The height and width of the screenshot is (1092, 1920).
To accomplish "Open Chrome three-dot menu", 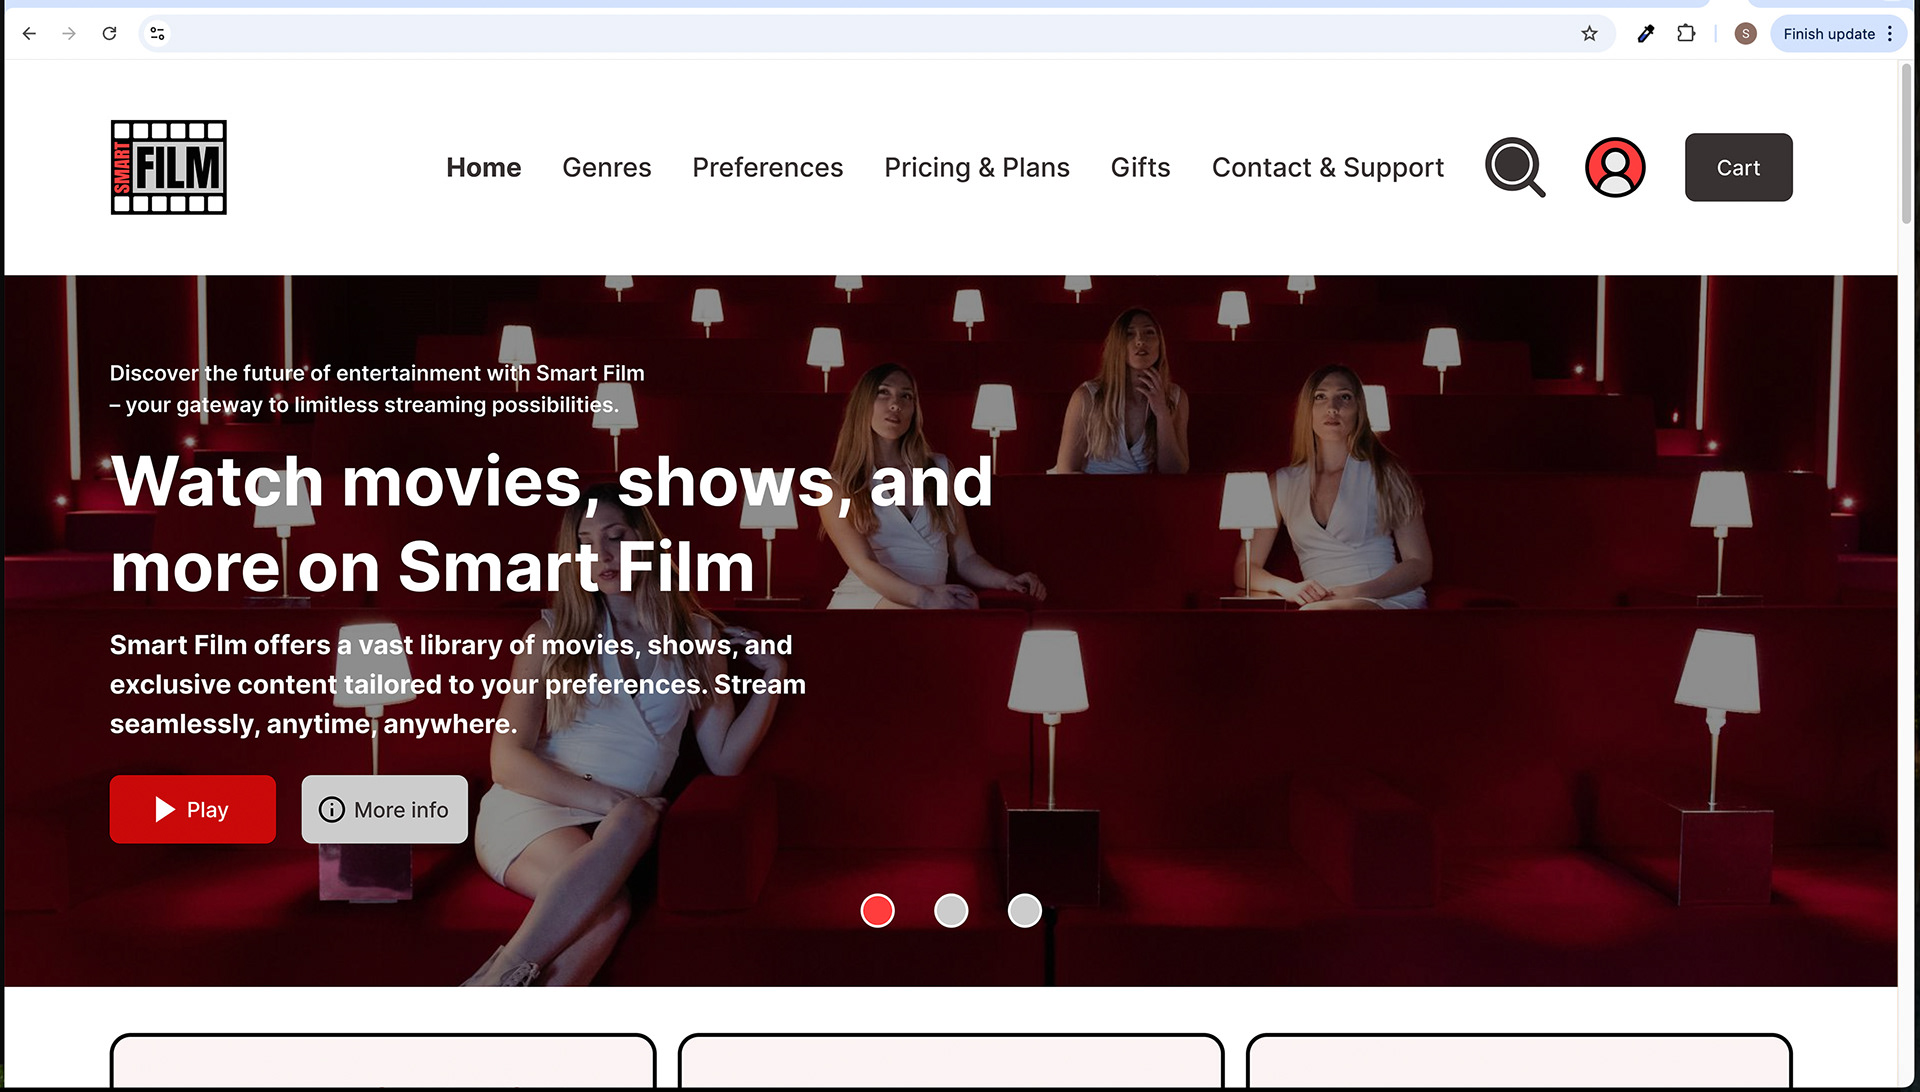I will pyautogui.click(x=1890, y=33).
